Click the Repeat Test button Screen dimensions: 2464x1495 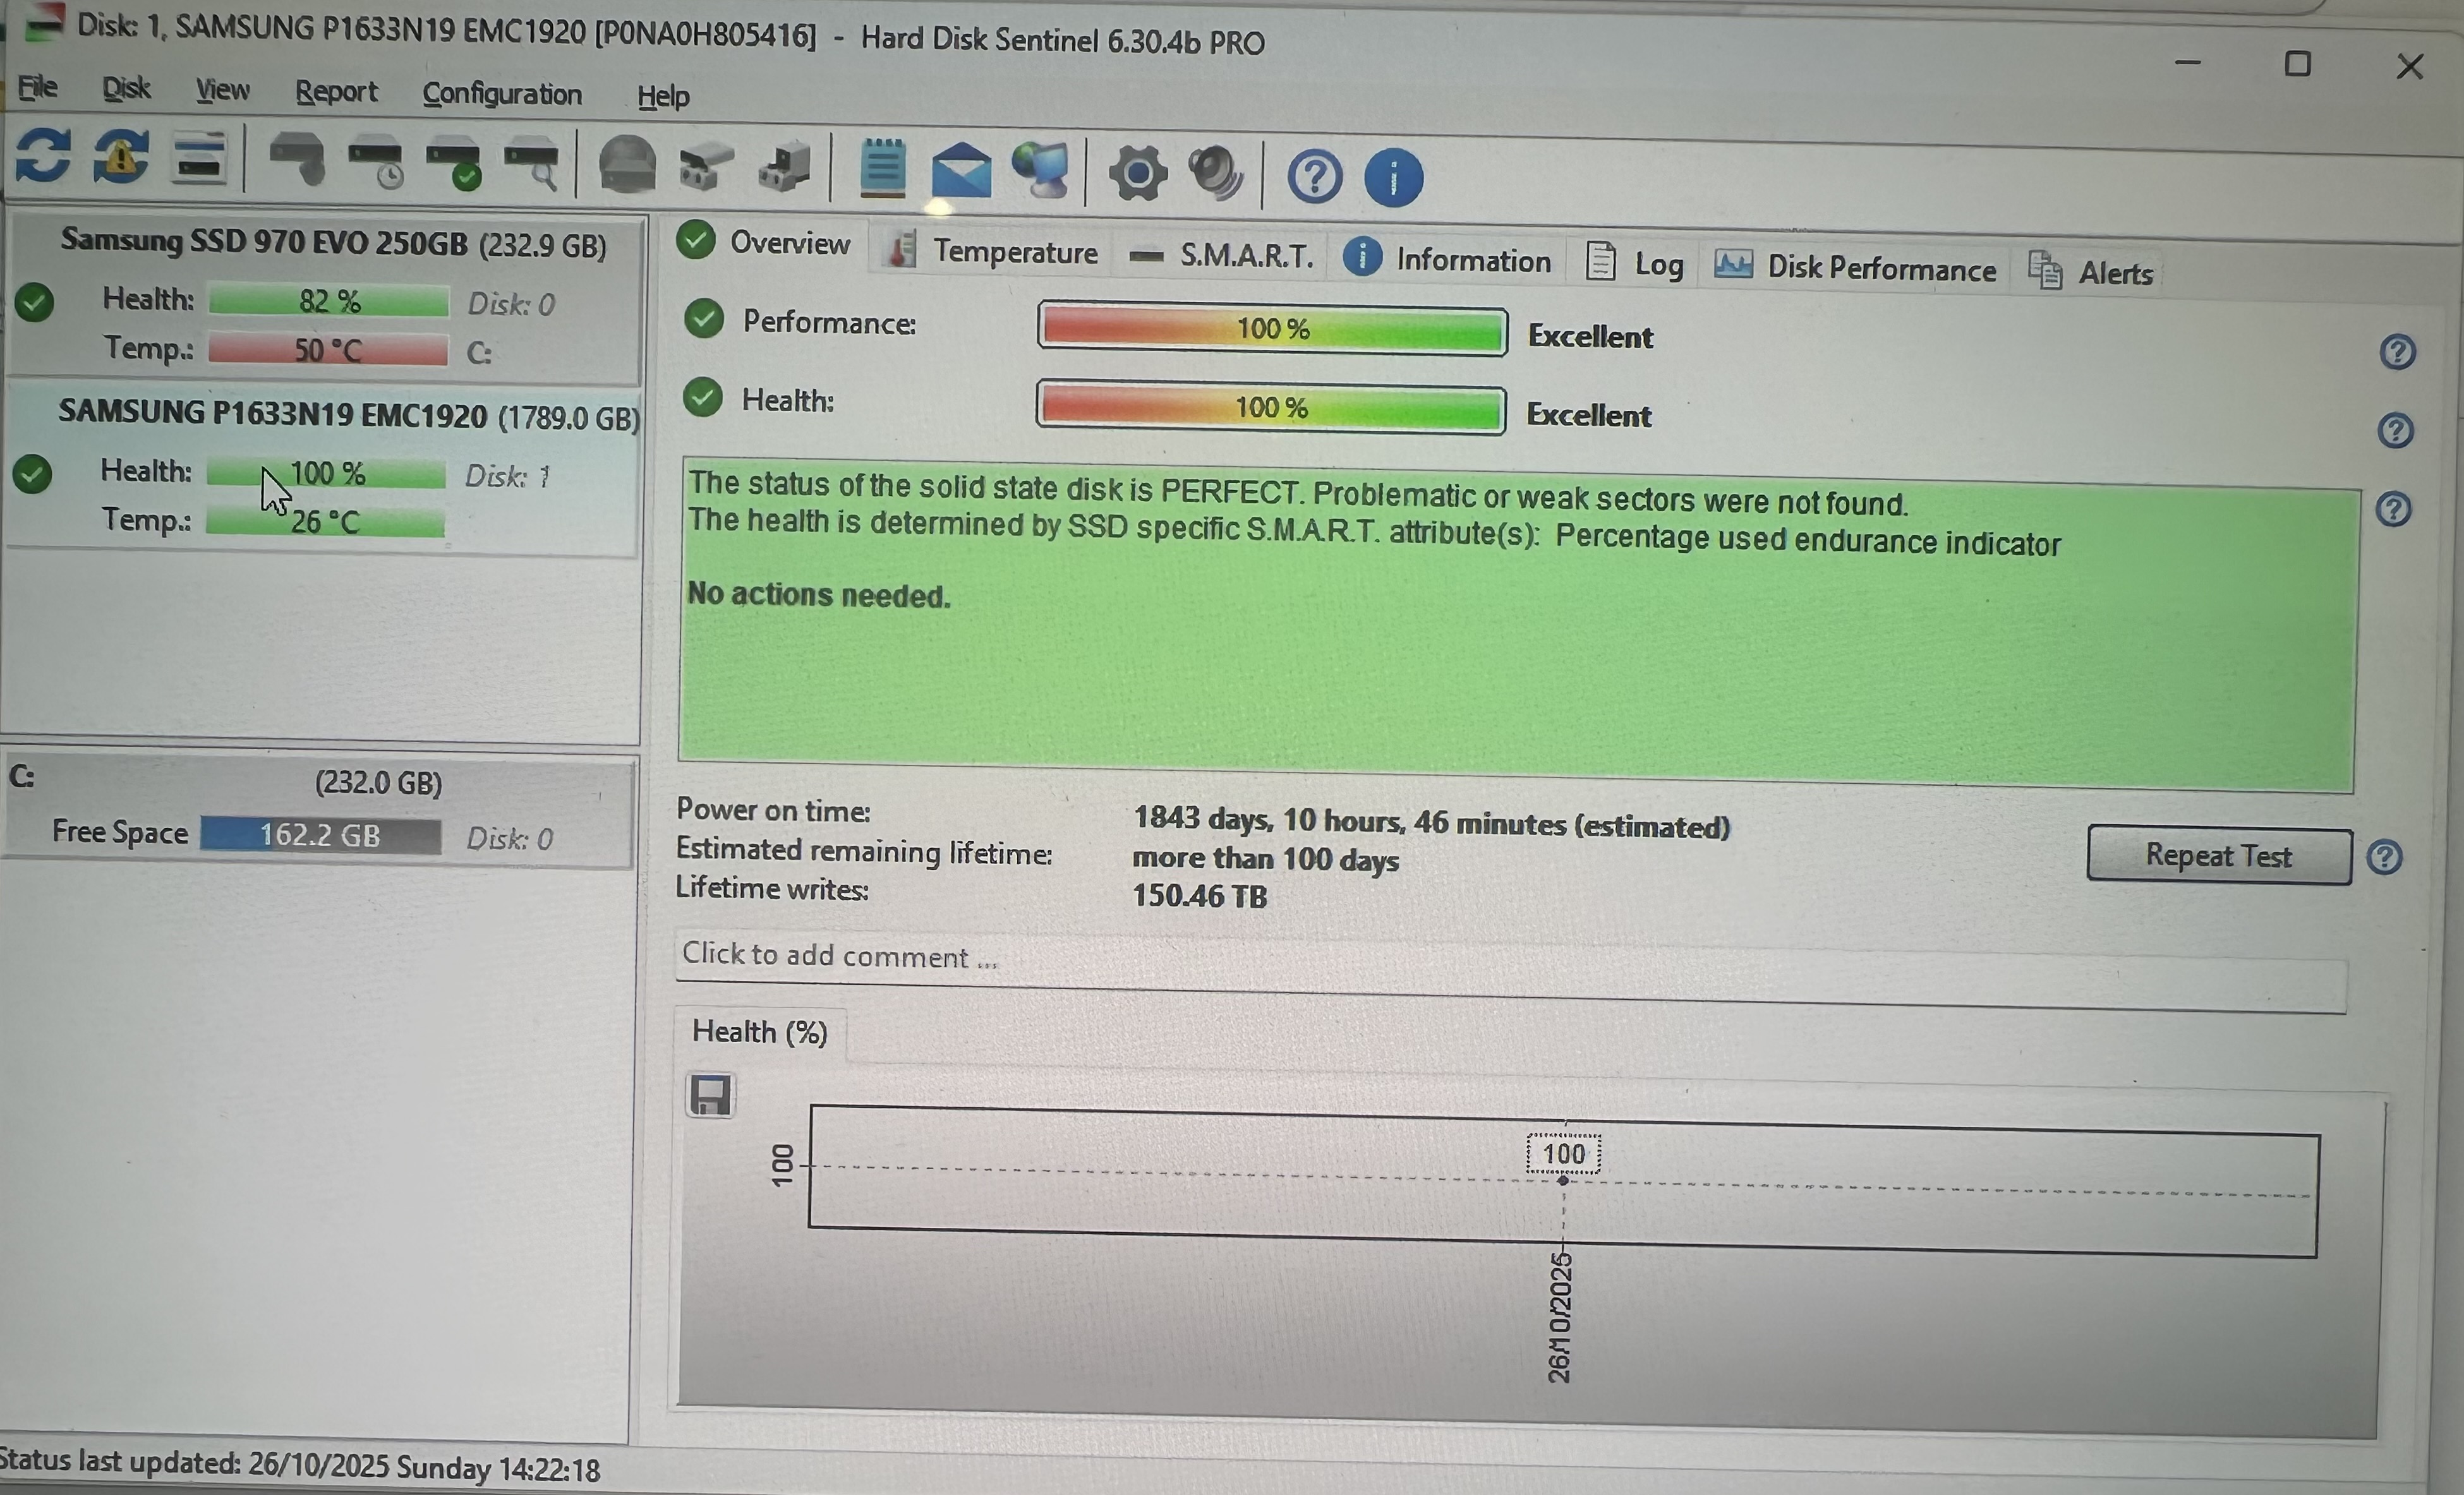coord(2219,855)
